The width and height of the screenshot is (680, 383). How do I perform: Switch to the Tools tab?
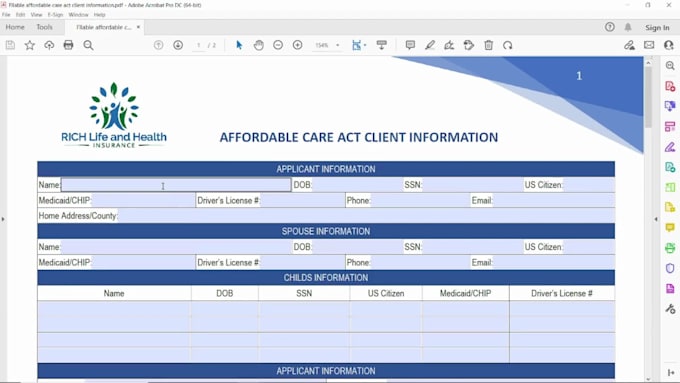(x=44, y=27)
